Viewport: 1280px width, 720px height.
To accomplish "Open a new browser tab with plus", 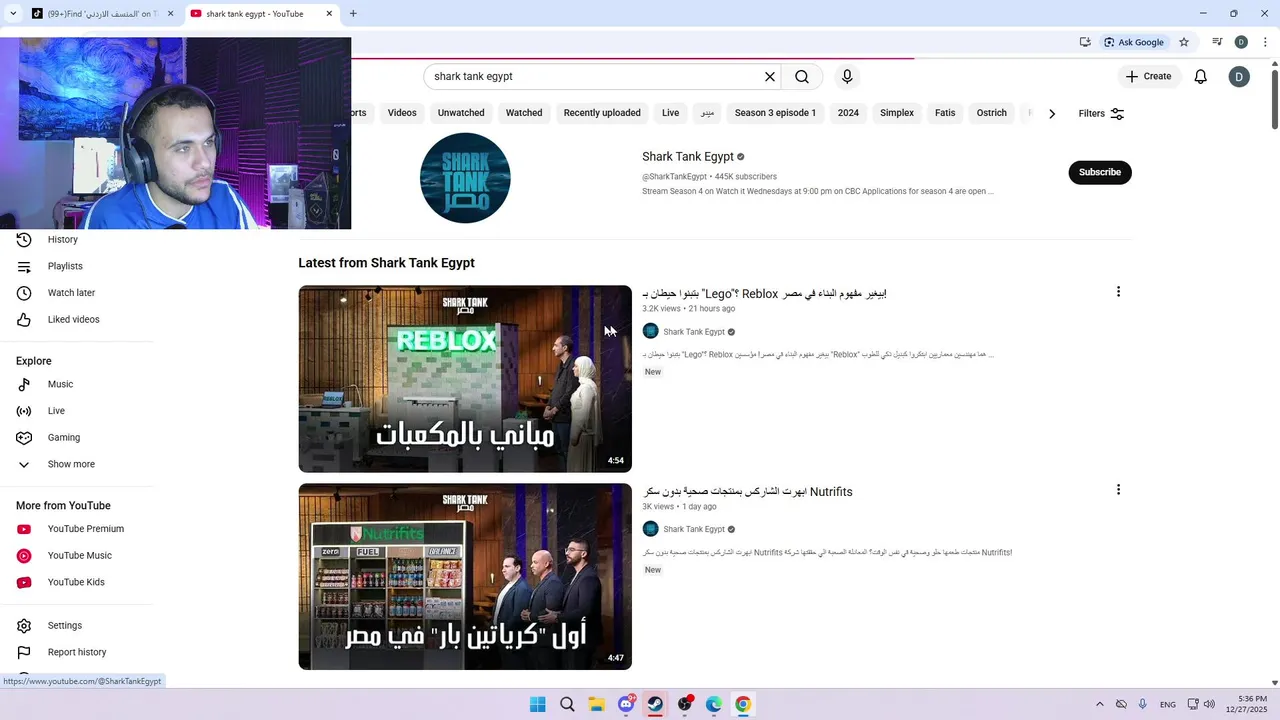I will coord(353,13).
